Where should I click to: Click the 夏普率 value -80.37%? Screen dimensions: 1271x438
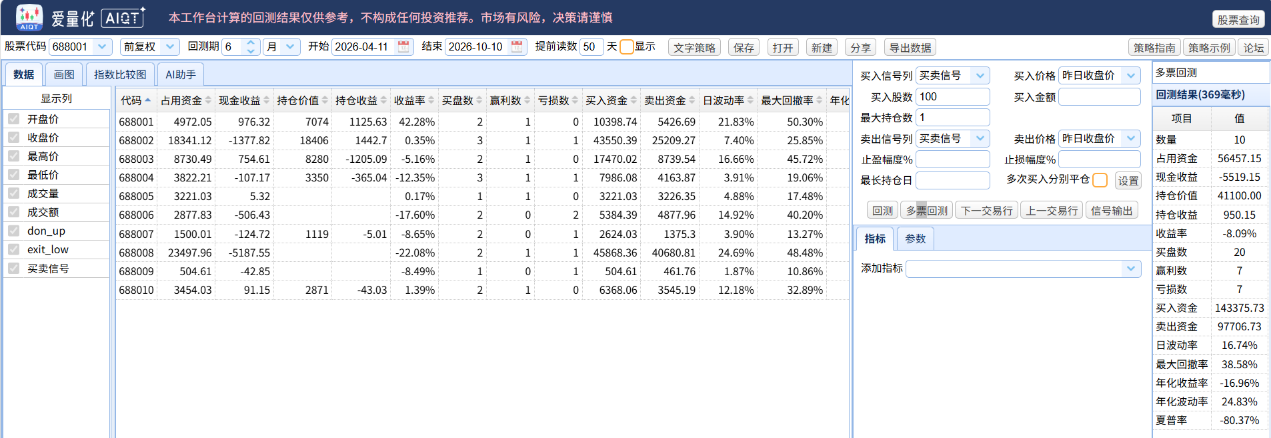(1237, 421)
